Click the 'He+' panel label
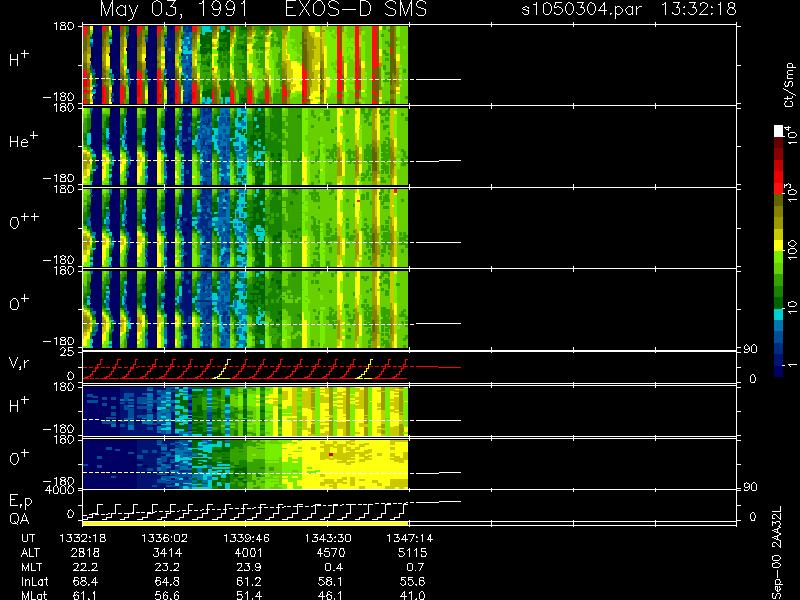The height and width of the screenshot is (600, 800). pos(23,140)
